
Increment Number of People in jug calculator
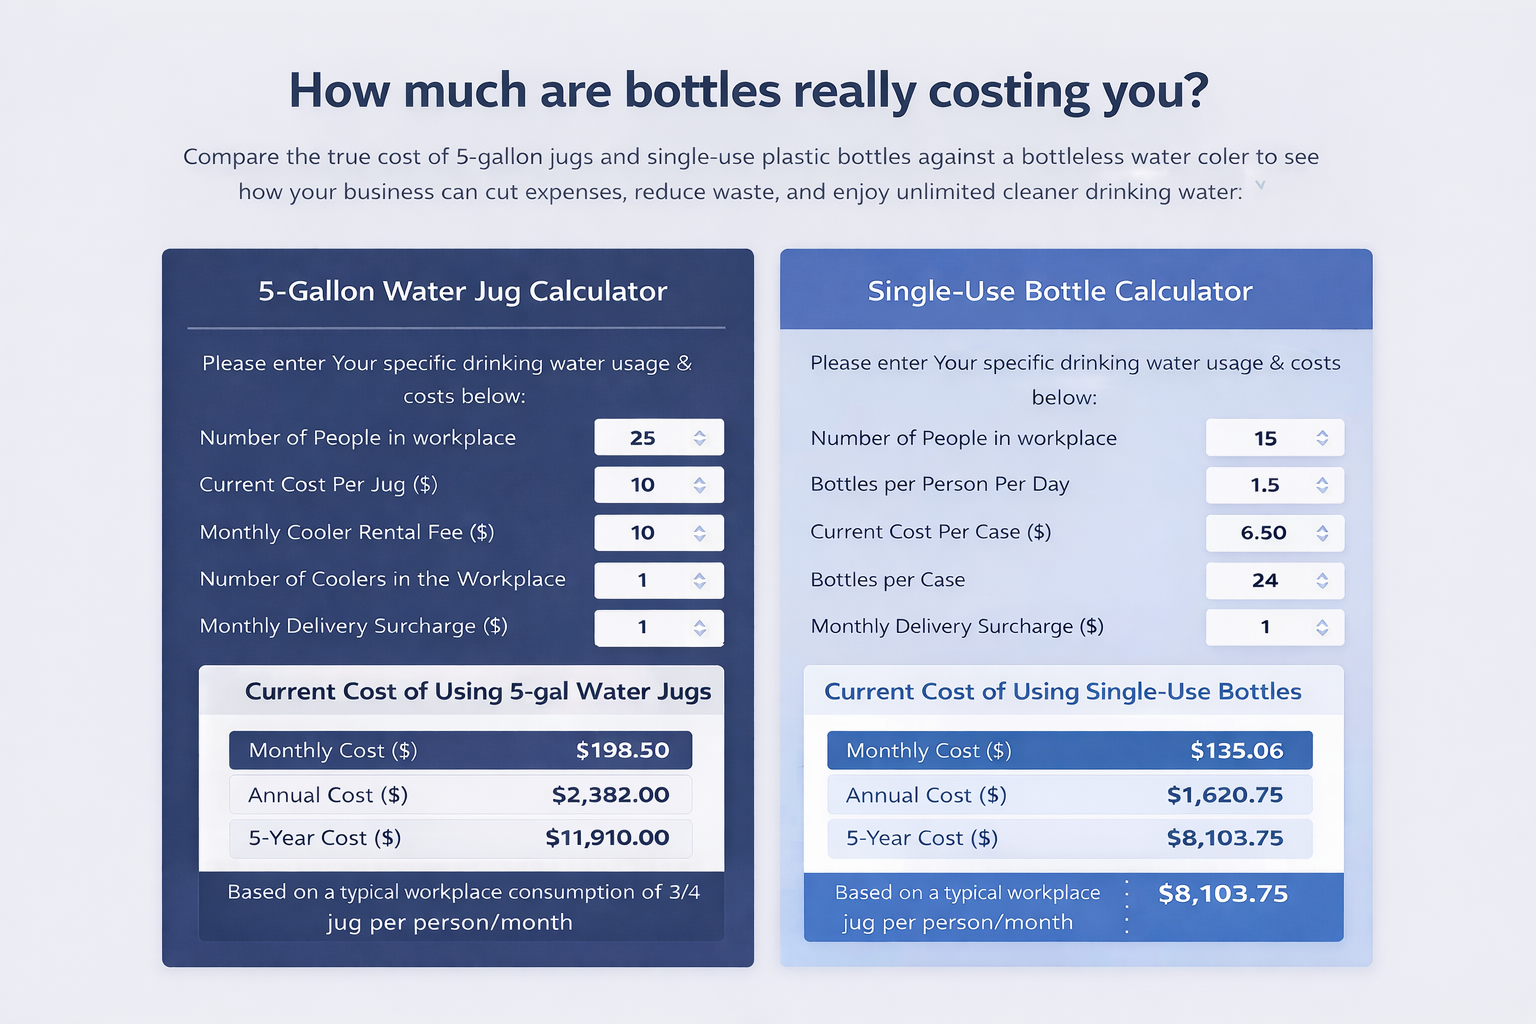point(698,432)
